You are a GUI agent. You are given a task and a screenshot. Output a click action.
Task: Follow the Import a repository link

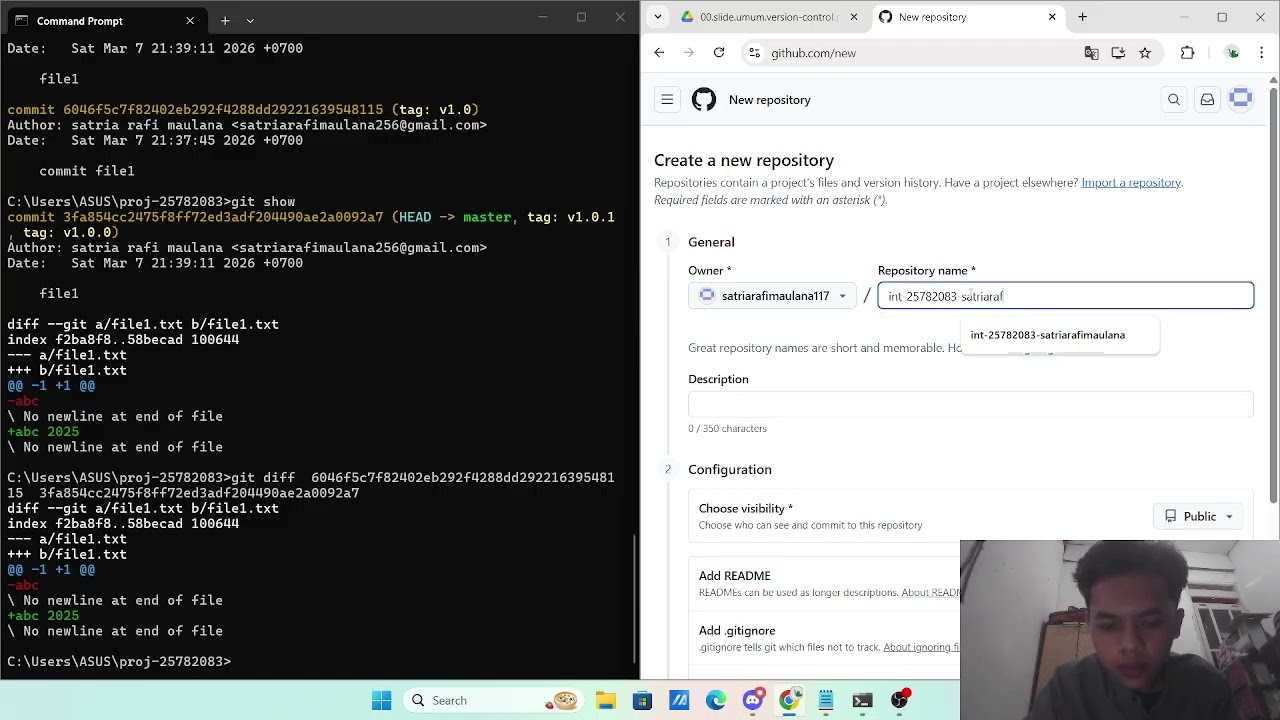click(1131, 183)
